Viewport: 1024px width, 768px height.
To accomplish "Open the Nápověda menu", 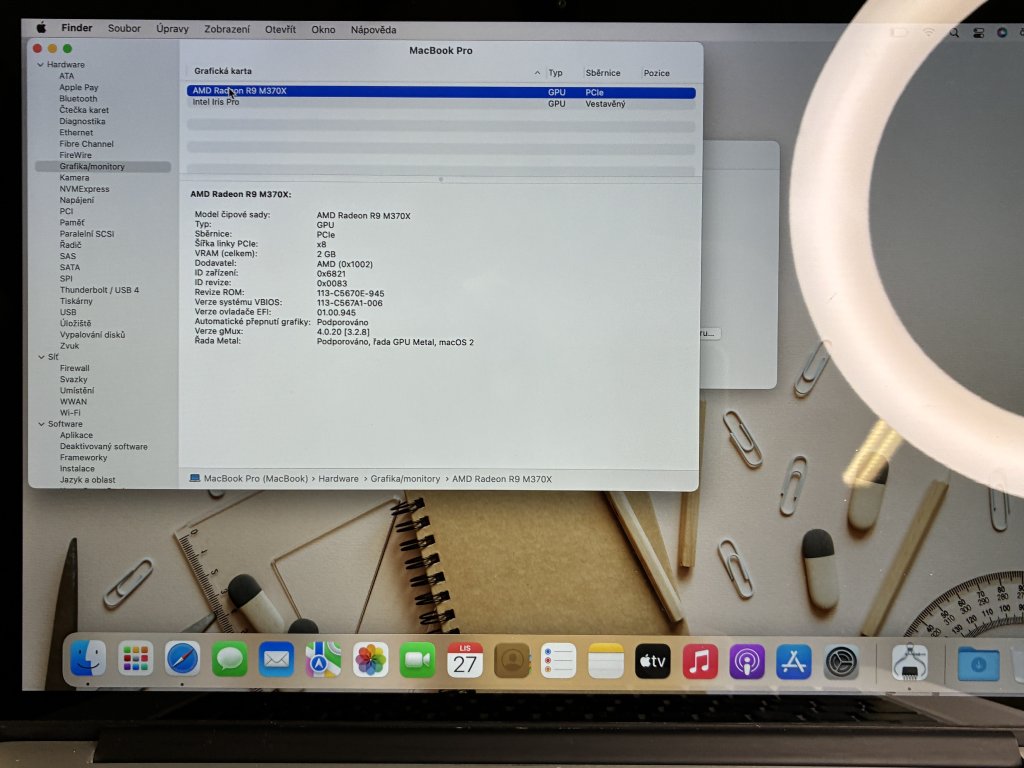I will coord(373,30).
